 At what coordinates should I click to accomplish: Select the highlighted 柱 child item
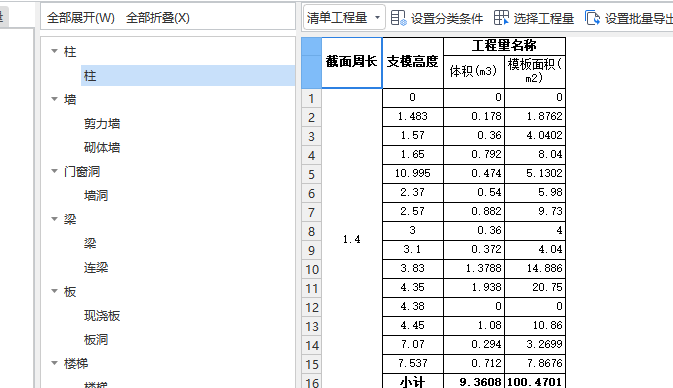[188, 76]
